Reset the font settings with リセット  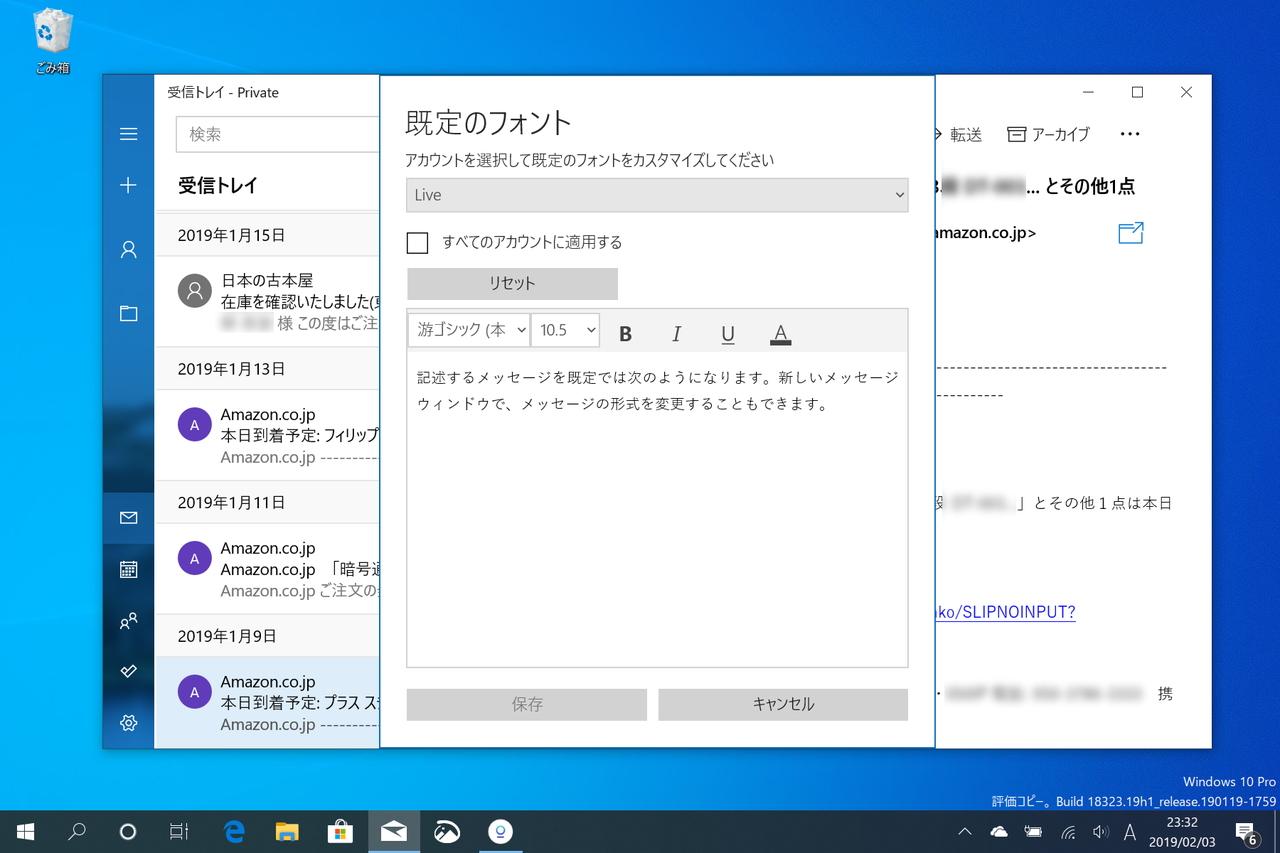click(511, 283)
